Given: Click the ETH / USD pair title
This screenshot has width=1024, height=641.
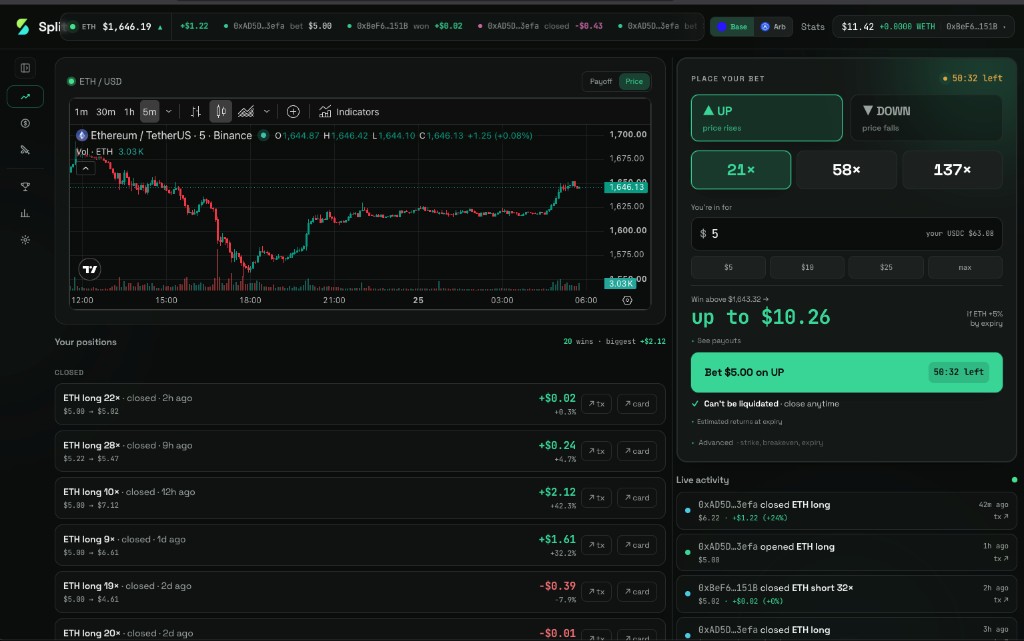Looking at the screenshot, I should 100,82.
